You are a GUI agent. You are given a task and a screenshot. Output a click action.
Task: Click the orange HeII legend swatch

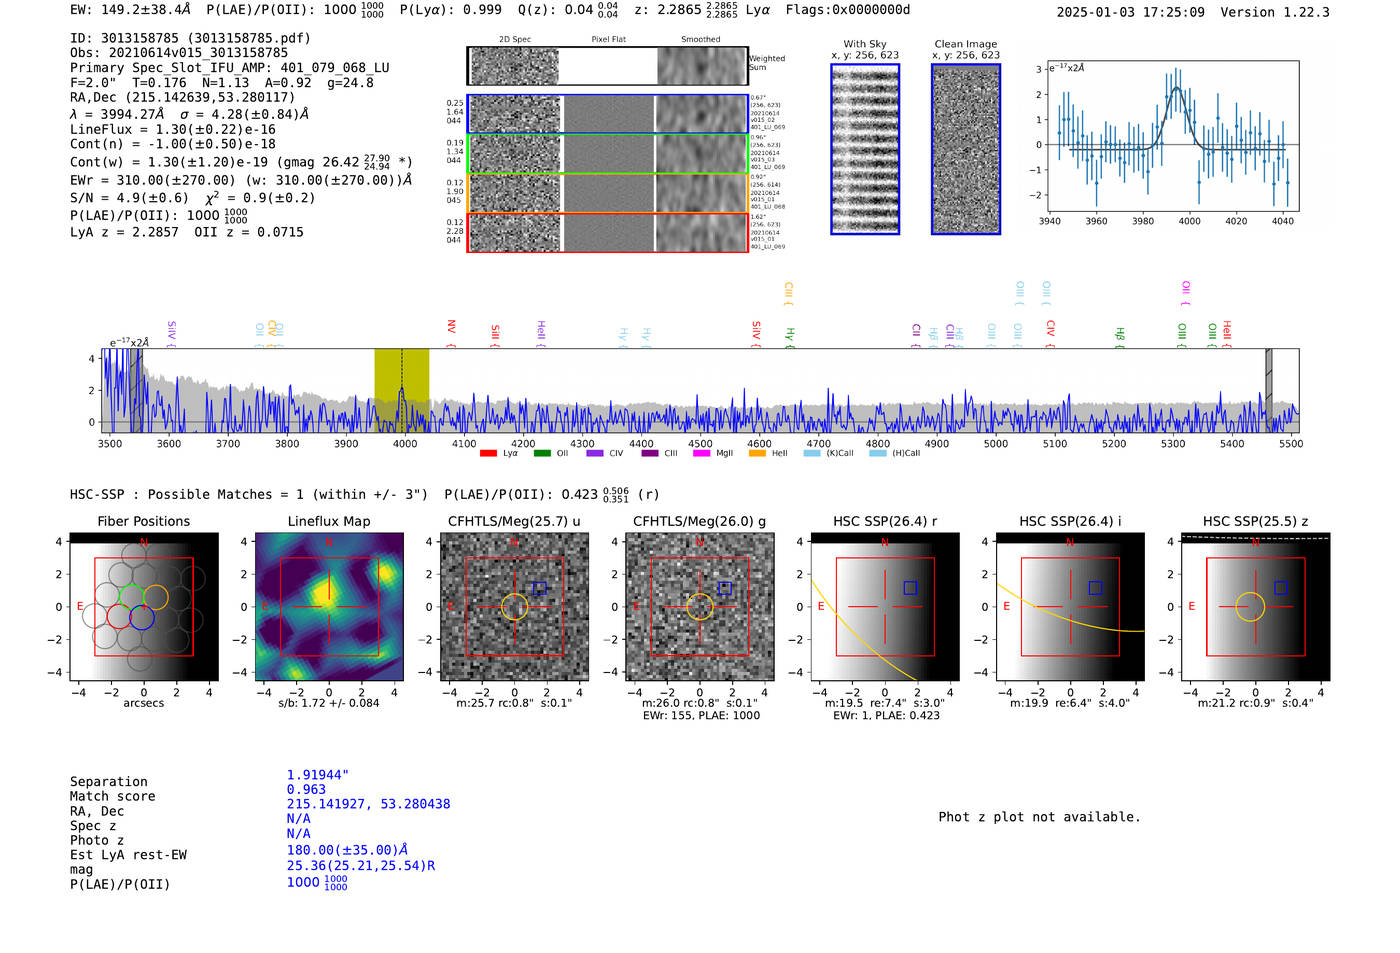[x=757, y=453]
